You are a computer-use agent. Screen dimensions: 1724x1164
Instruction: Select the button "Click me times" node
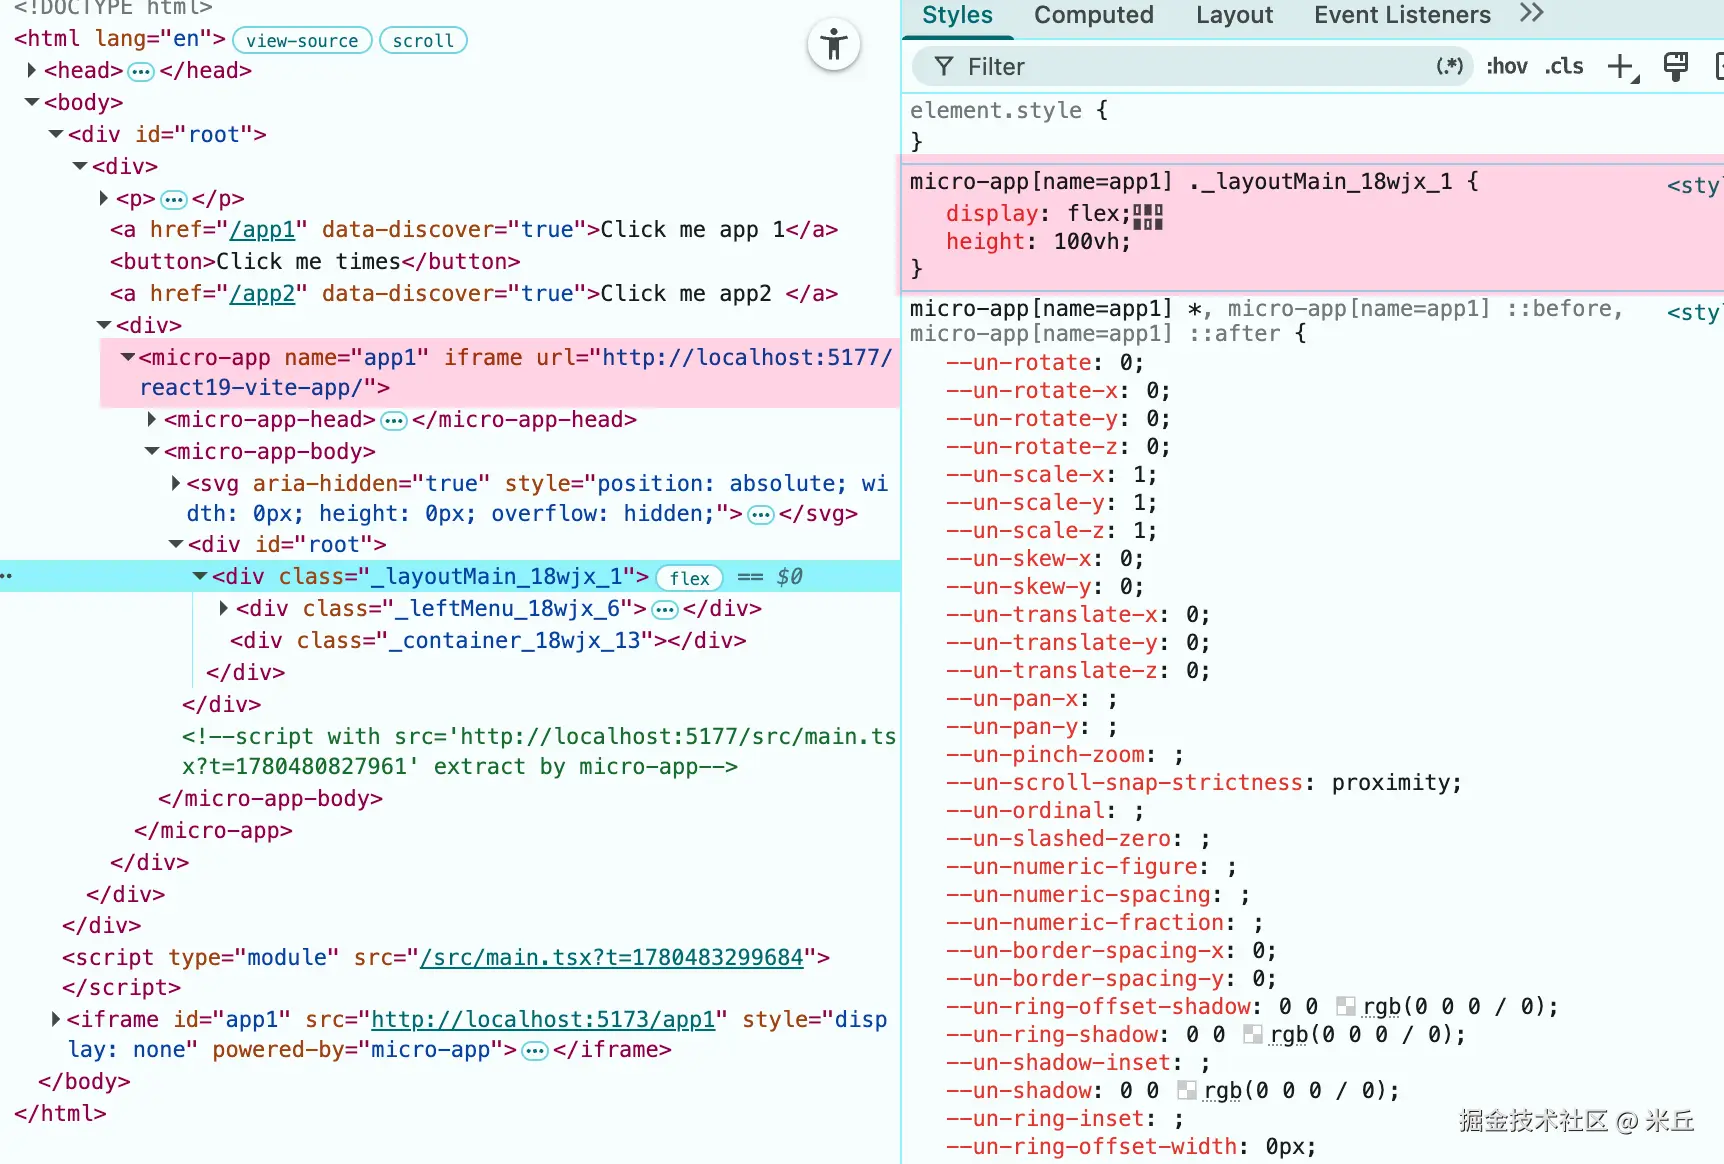(315, 262)
